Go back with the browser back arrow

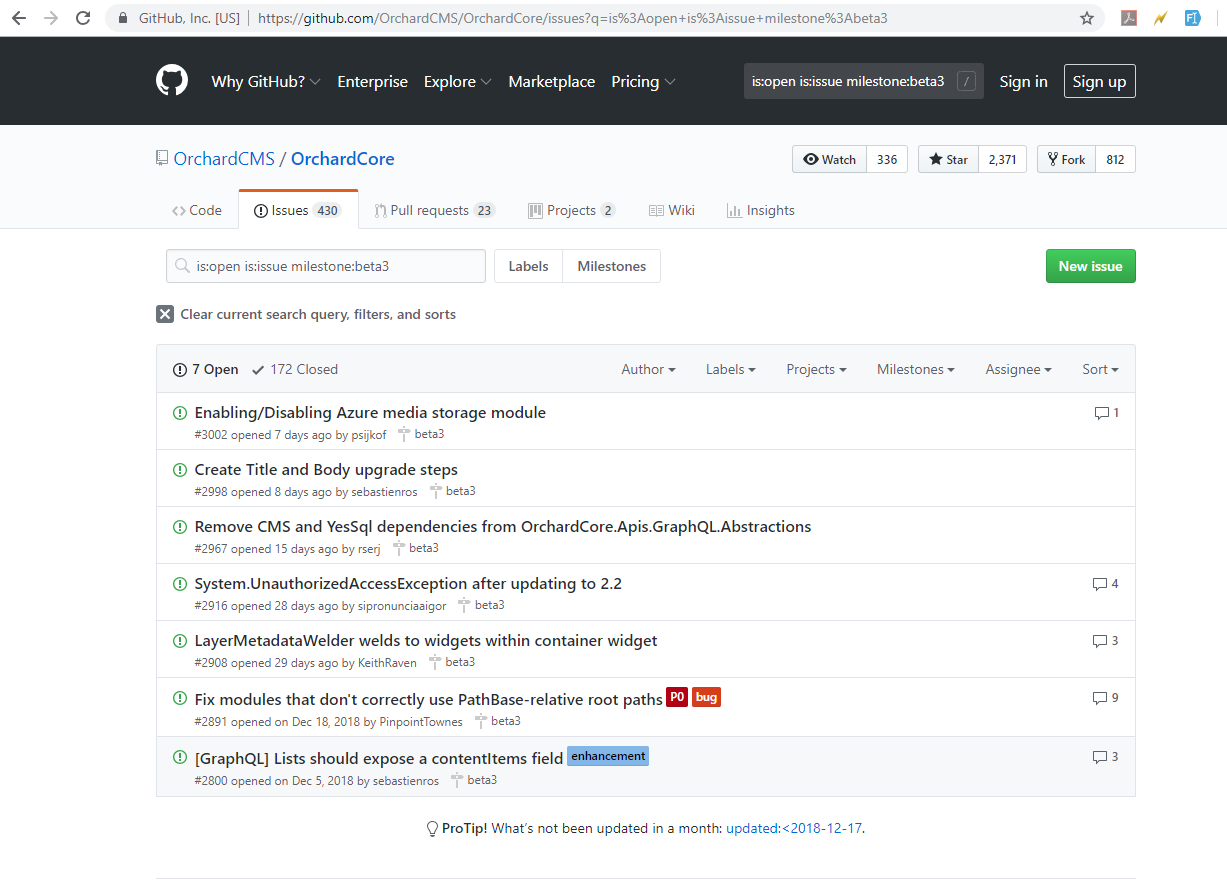pyautogui.click(x=19, y=18)
